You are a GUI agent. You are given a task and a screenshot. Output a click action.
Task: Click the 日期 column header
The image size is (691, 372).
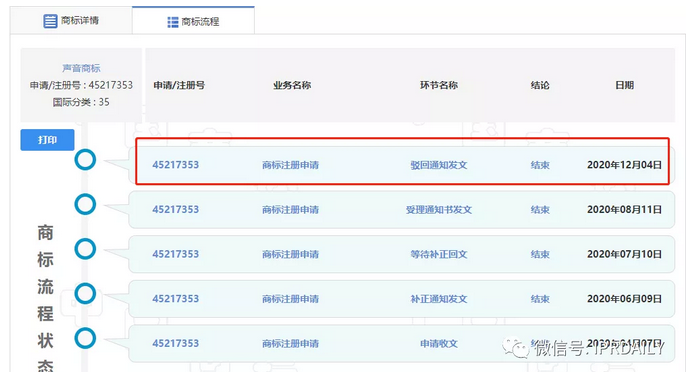click(624, 85)
